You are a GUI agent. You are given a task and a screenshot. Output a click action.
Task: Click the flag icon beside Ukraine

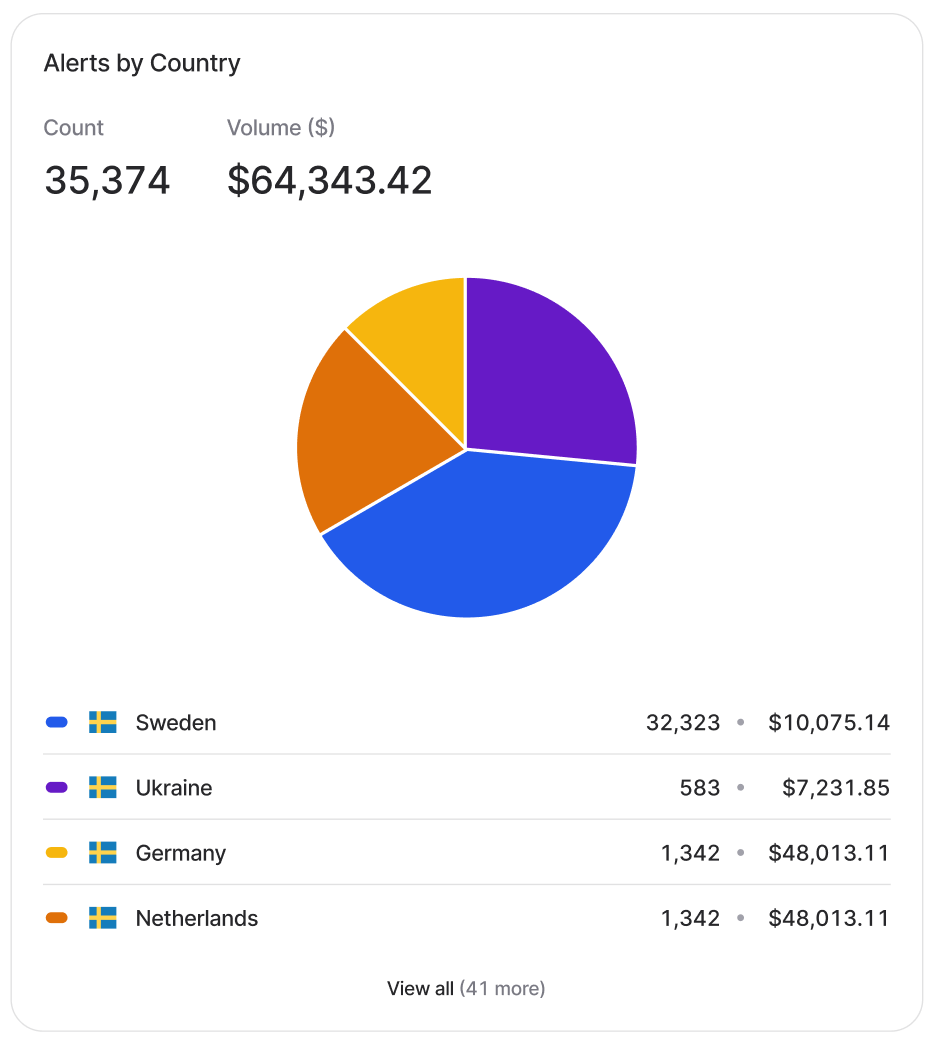point(103,787)
